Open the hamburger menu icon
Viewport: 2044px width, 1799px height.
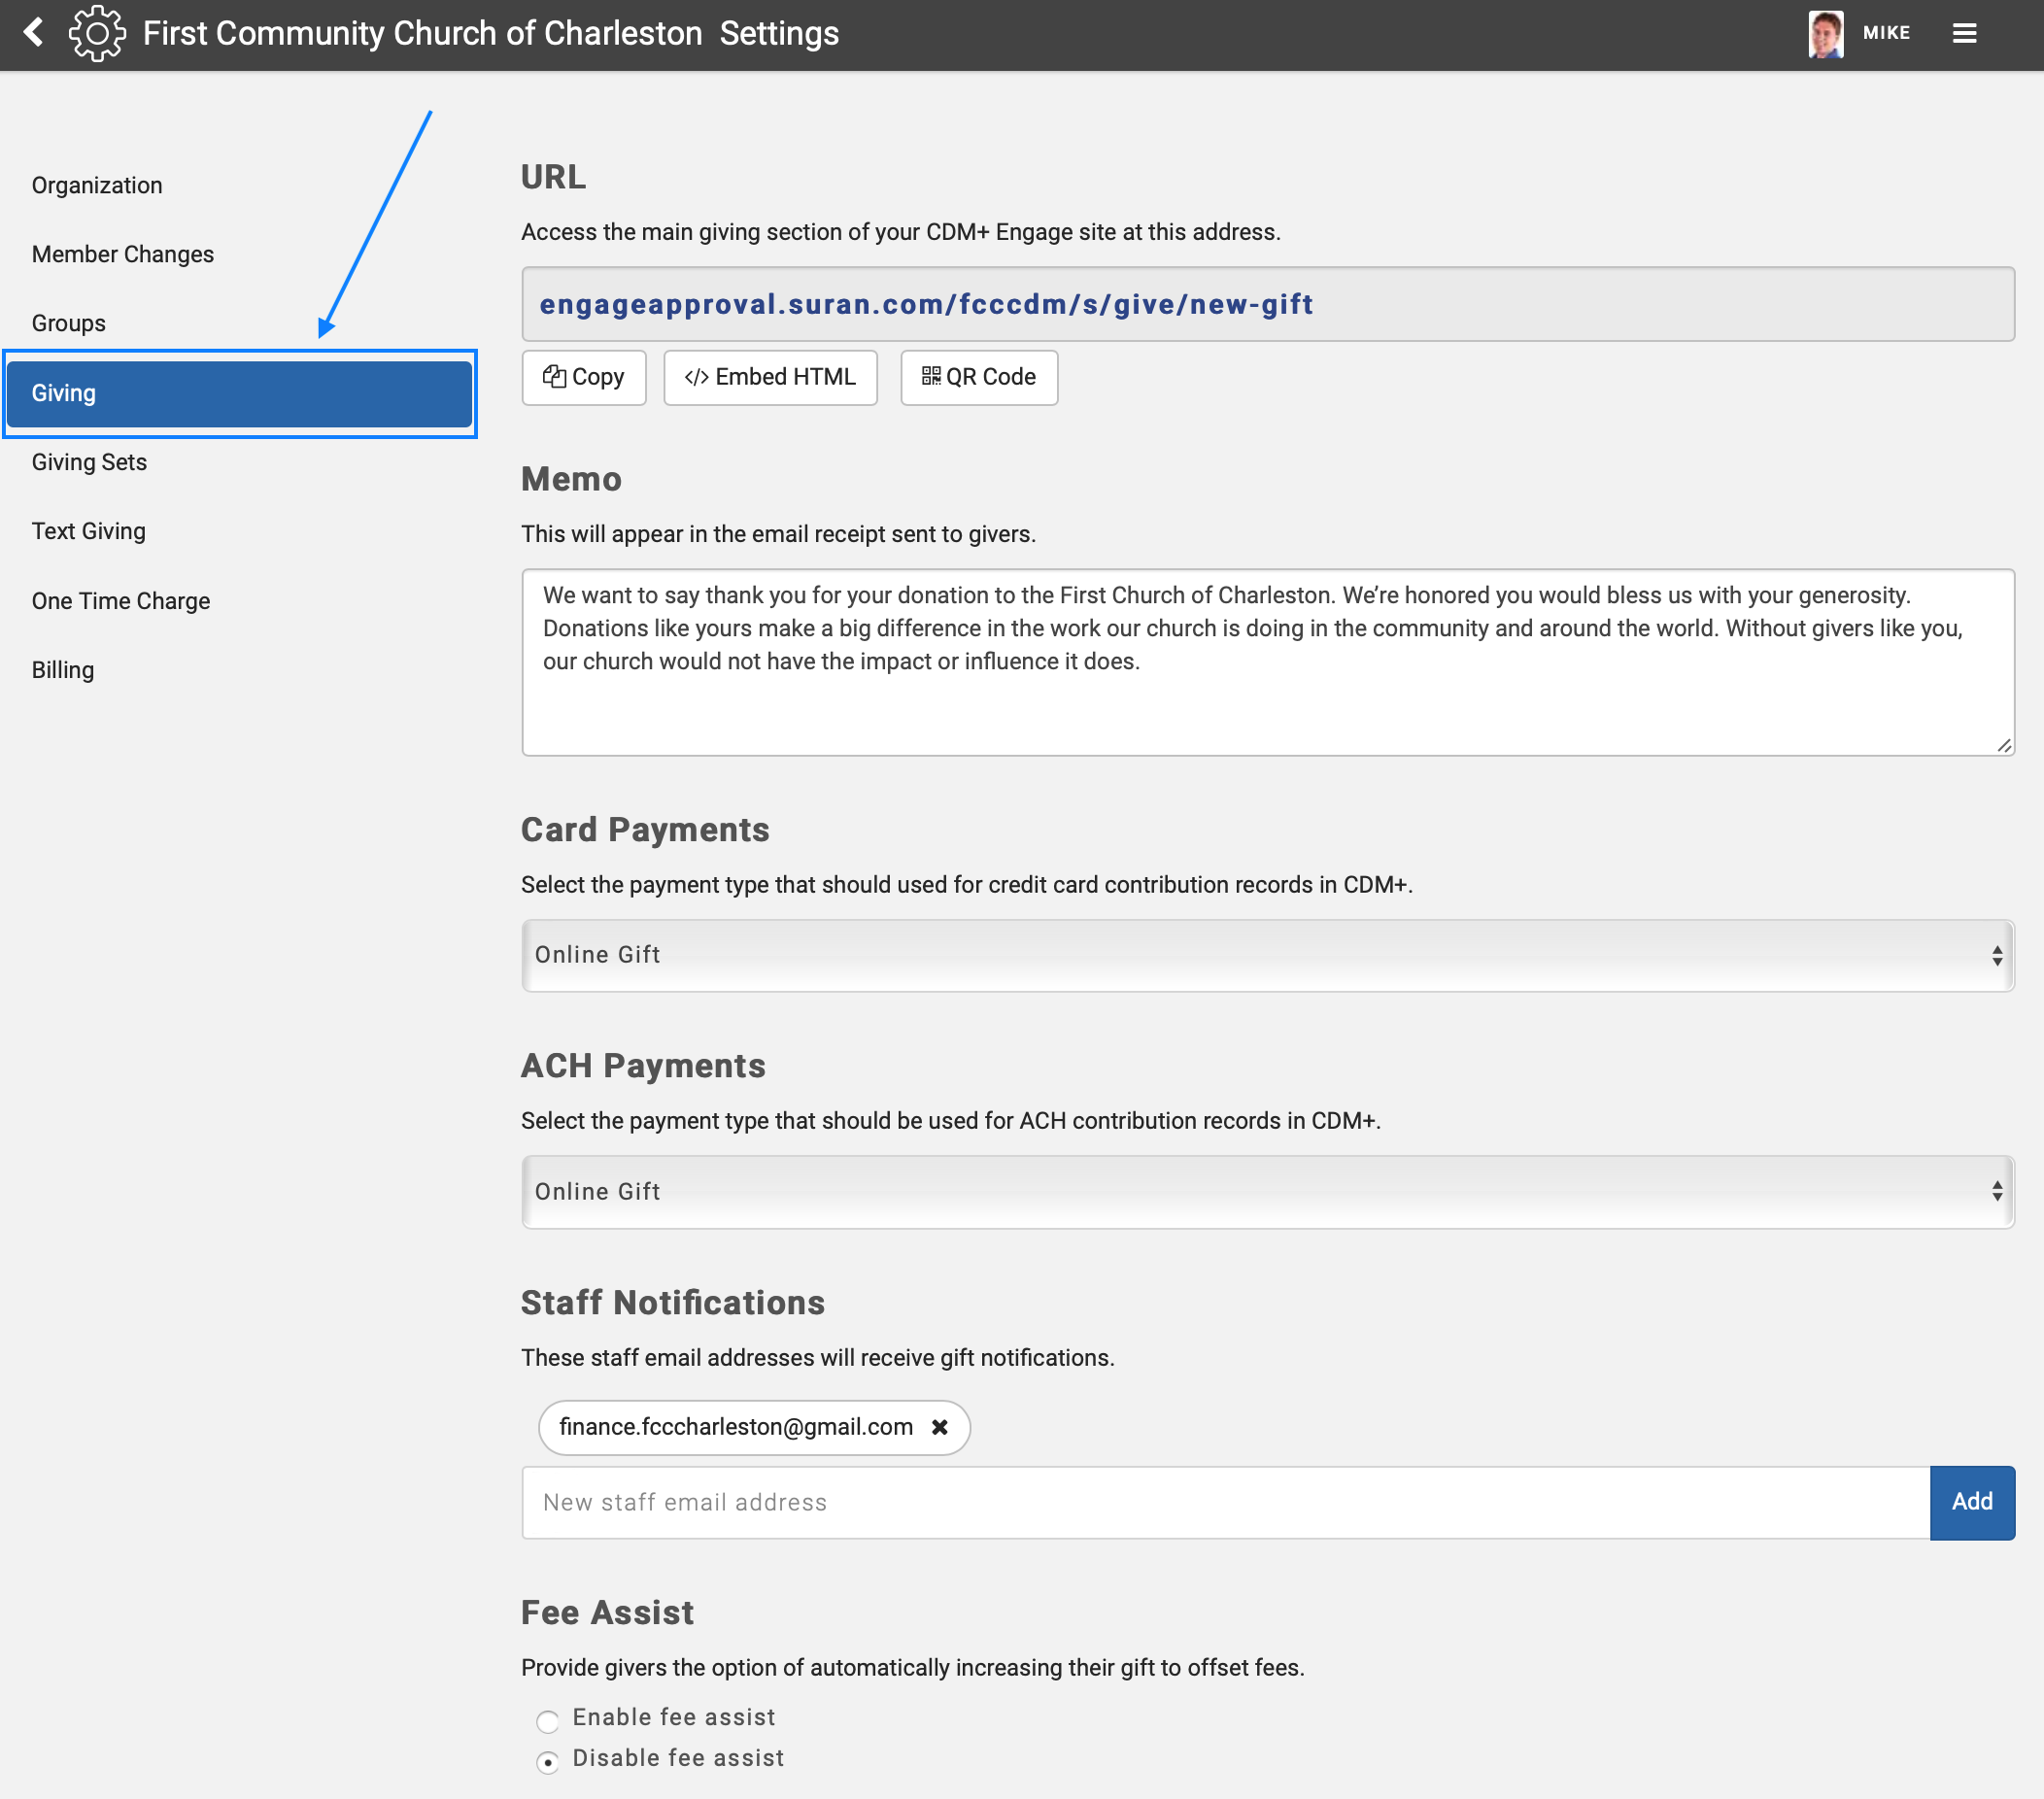(1963, 33)
